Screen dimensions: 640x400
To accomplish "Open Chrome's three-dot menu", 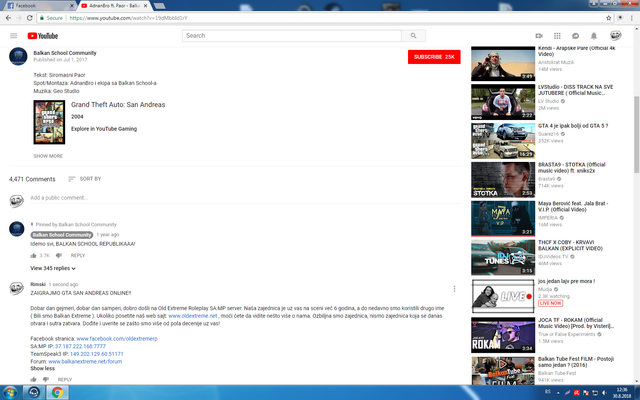I will tap(632, 18).
